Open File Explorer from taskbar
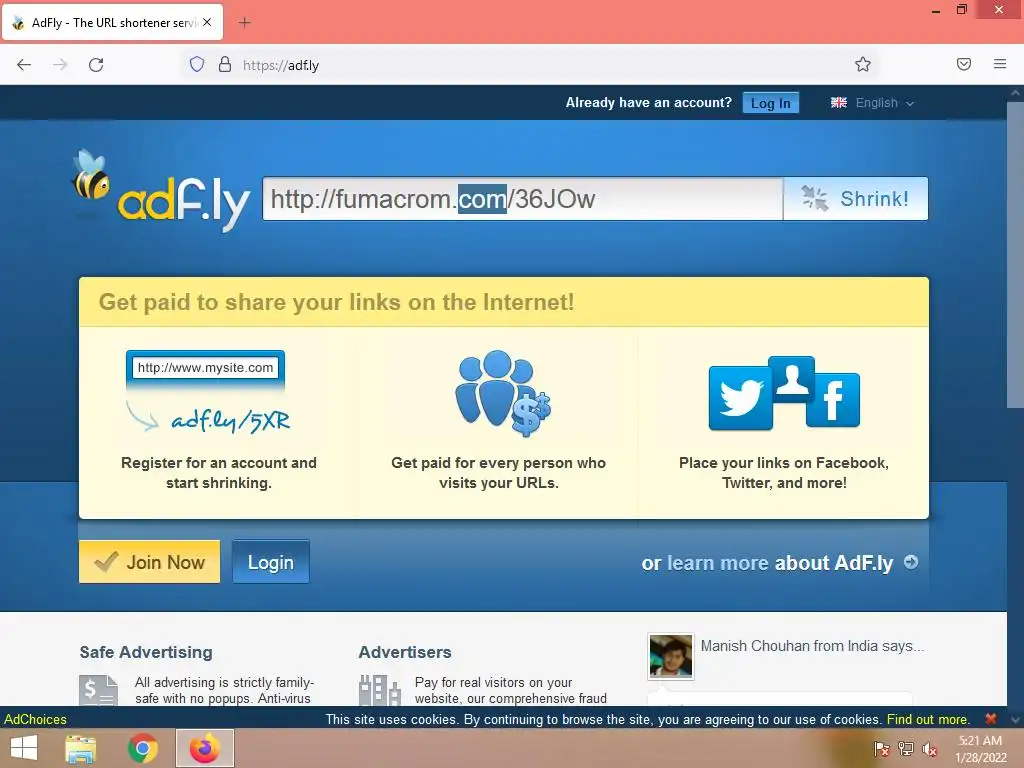Image resolution: width=1024 pixels, height=768 pixels. 80,748
